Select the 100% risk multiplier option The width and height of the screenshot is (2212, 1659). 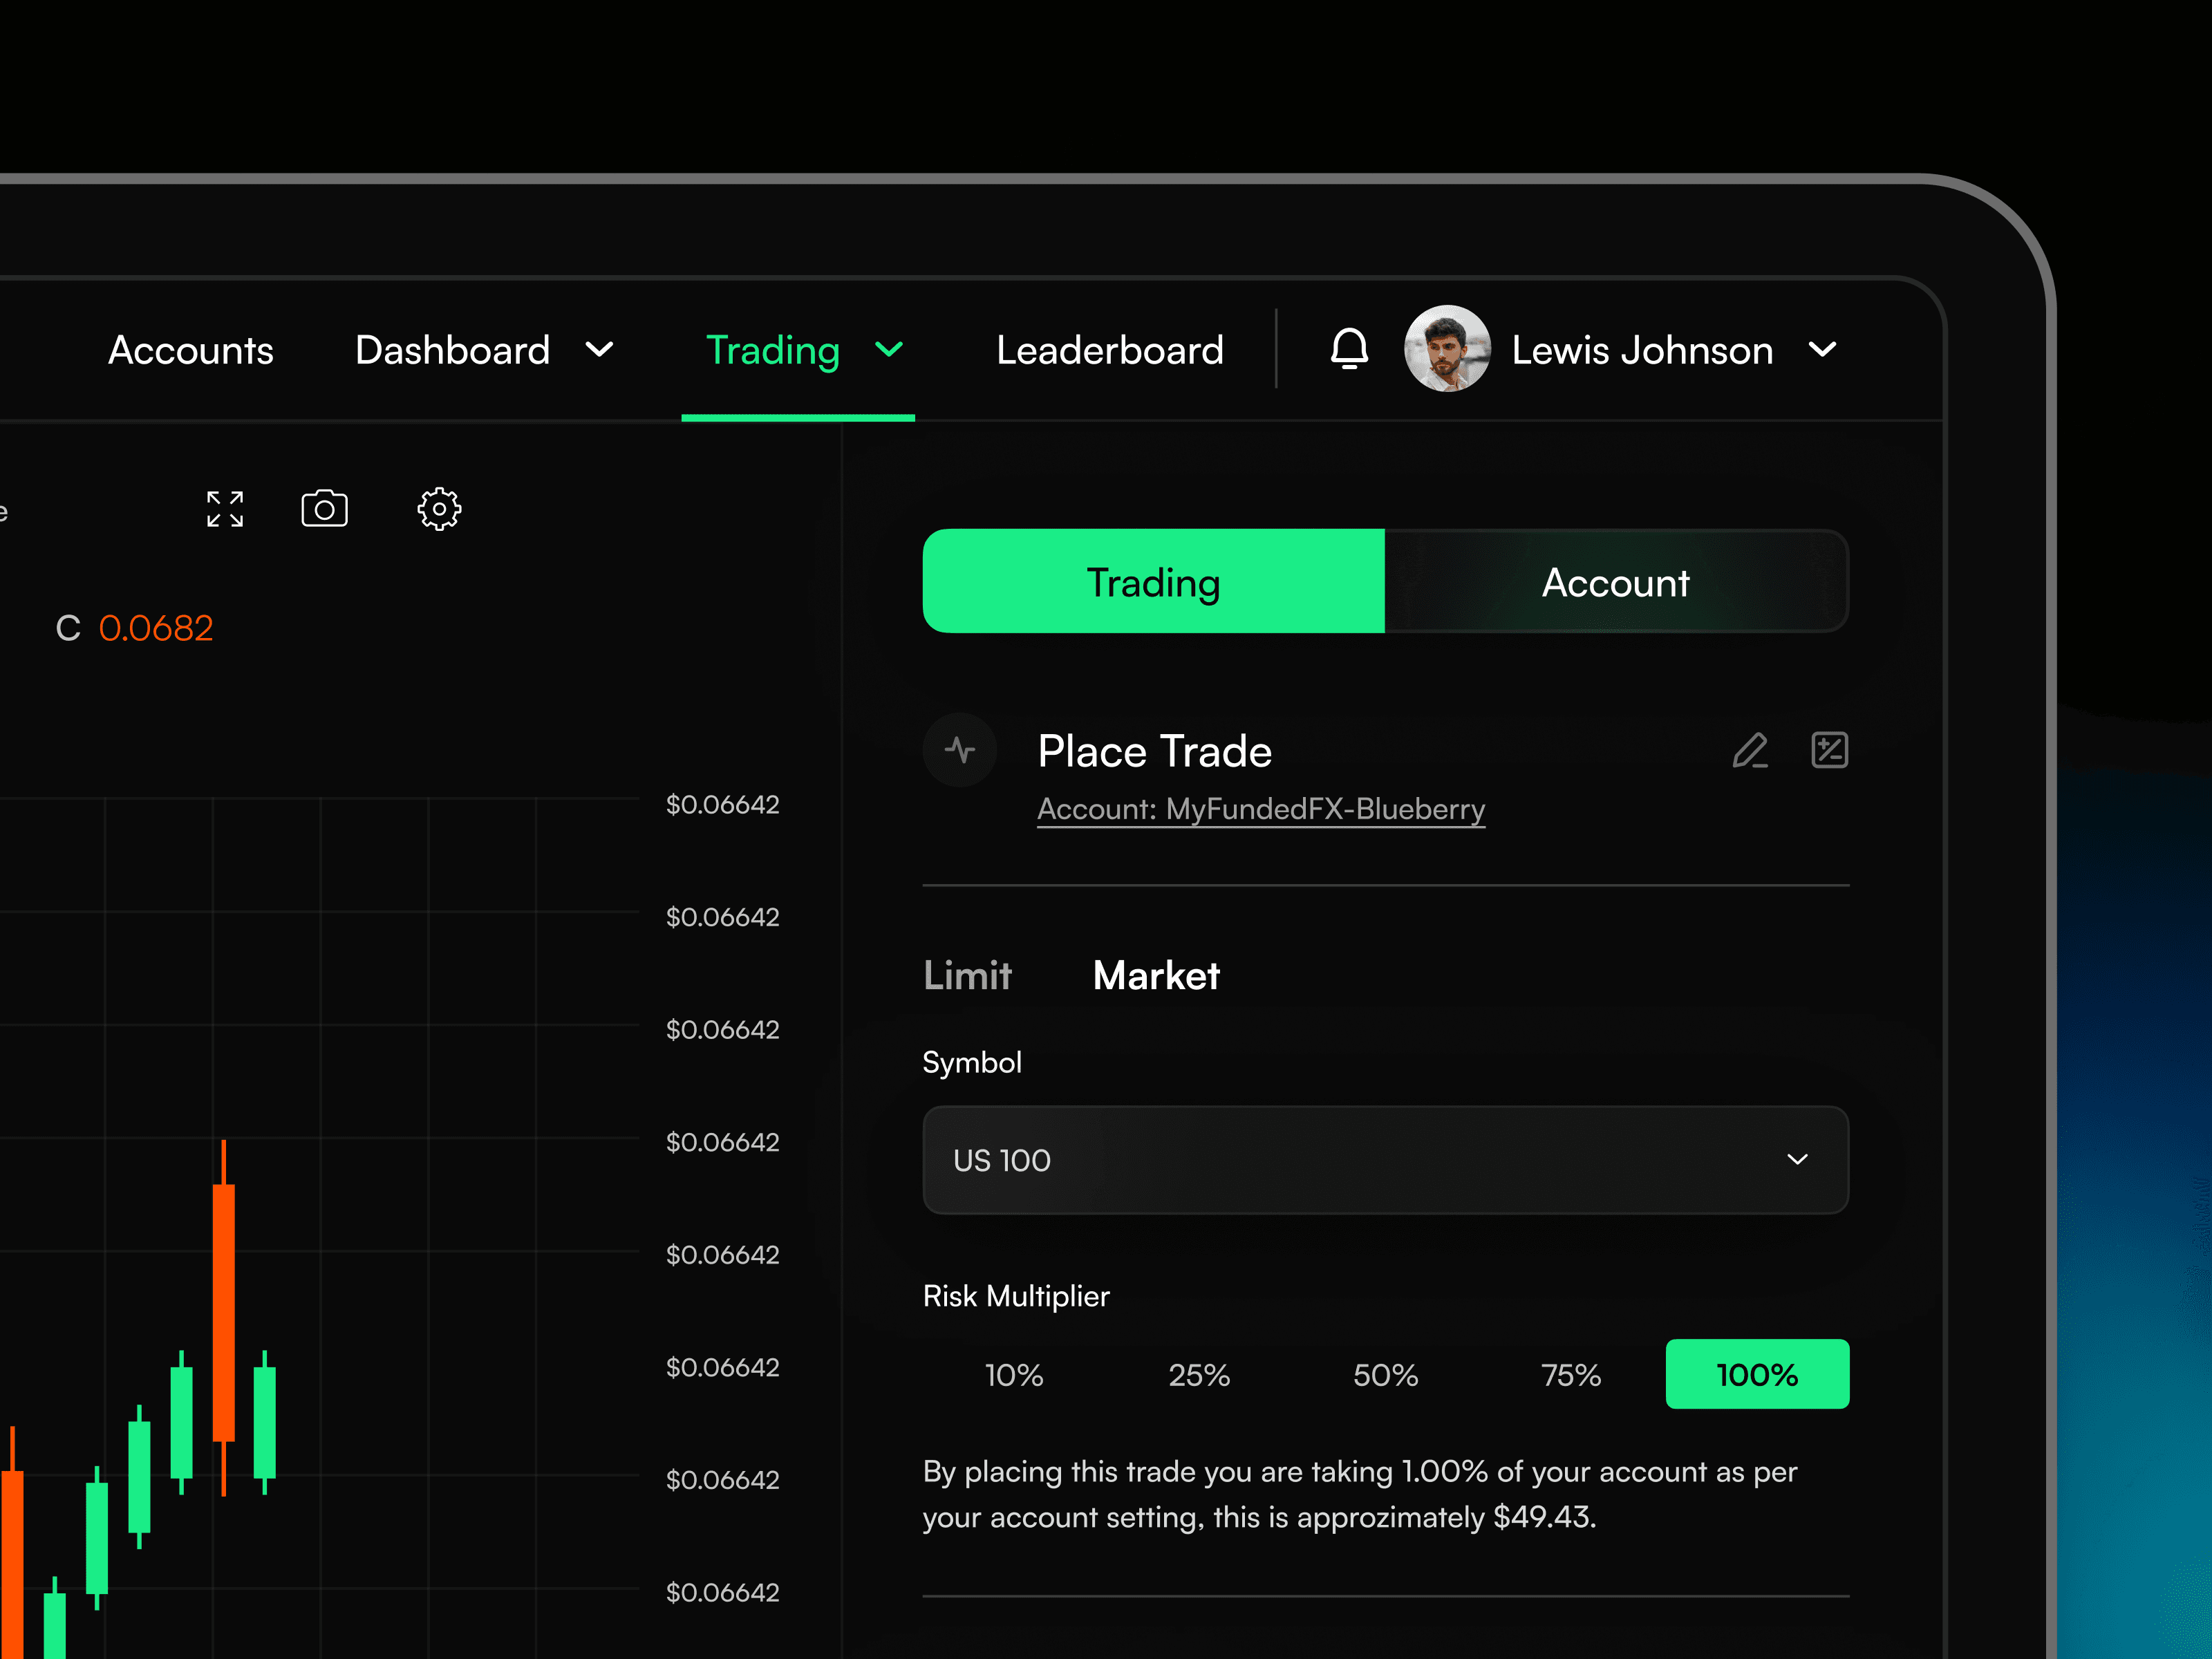(x=1757, y=1375)
